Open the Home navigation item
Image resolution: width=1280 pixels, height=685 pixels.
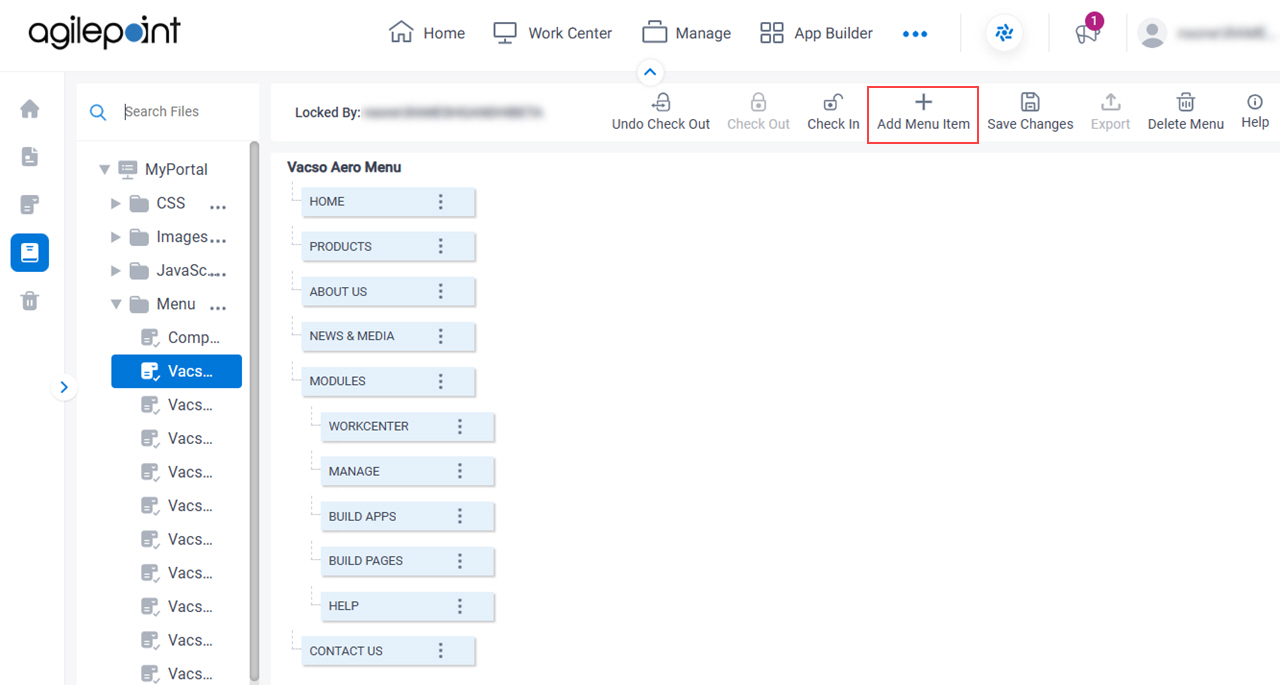click(427, 33)
